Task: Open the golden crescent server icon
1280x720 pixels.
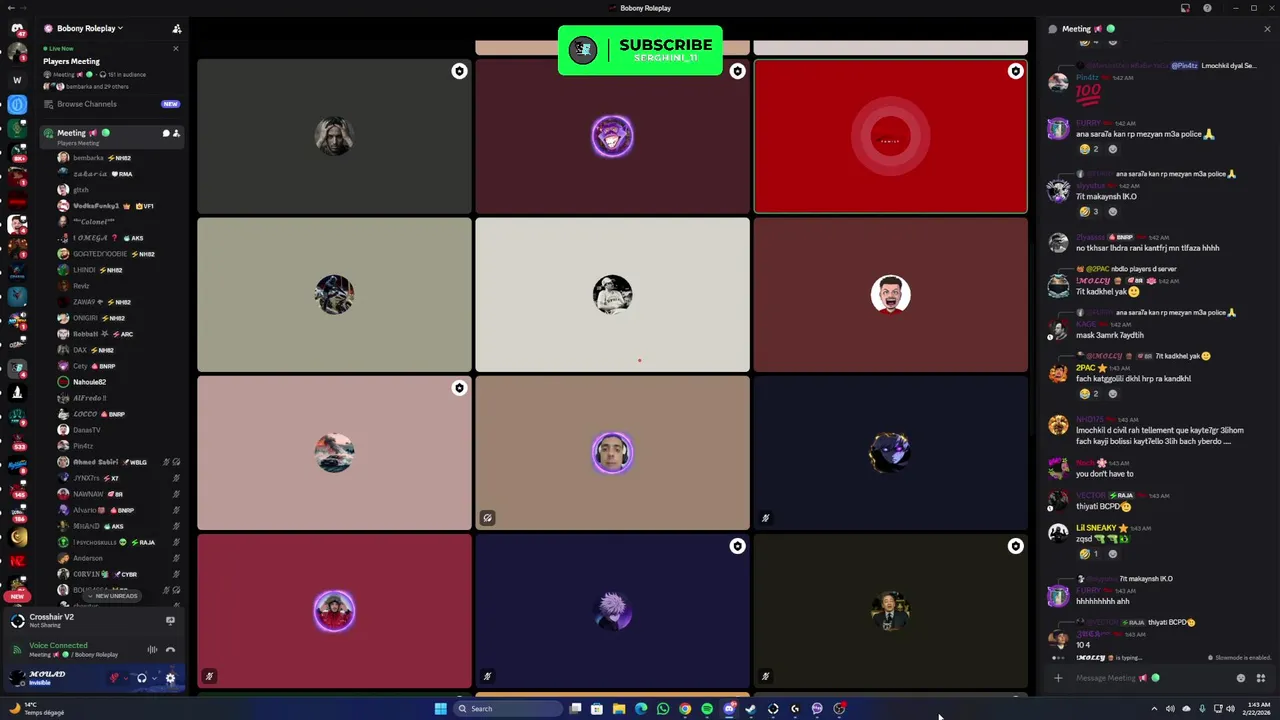Action: coord(17,537)
